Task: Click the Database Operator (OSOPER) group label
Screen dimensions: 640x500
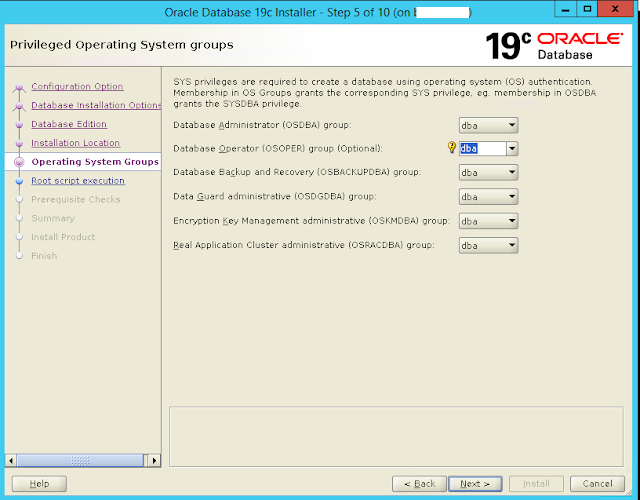Action: point(278,149)
